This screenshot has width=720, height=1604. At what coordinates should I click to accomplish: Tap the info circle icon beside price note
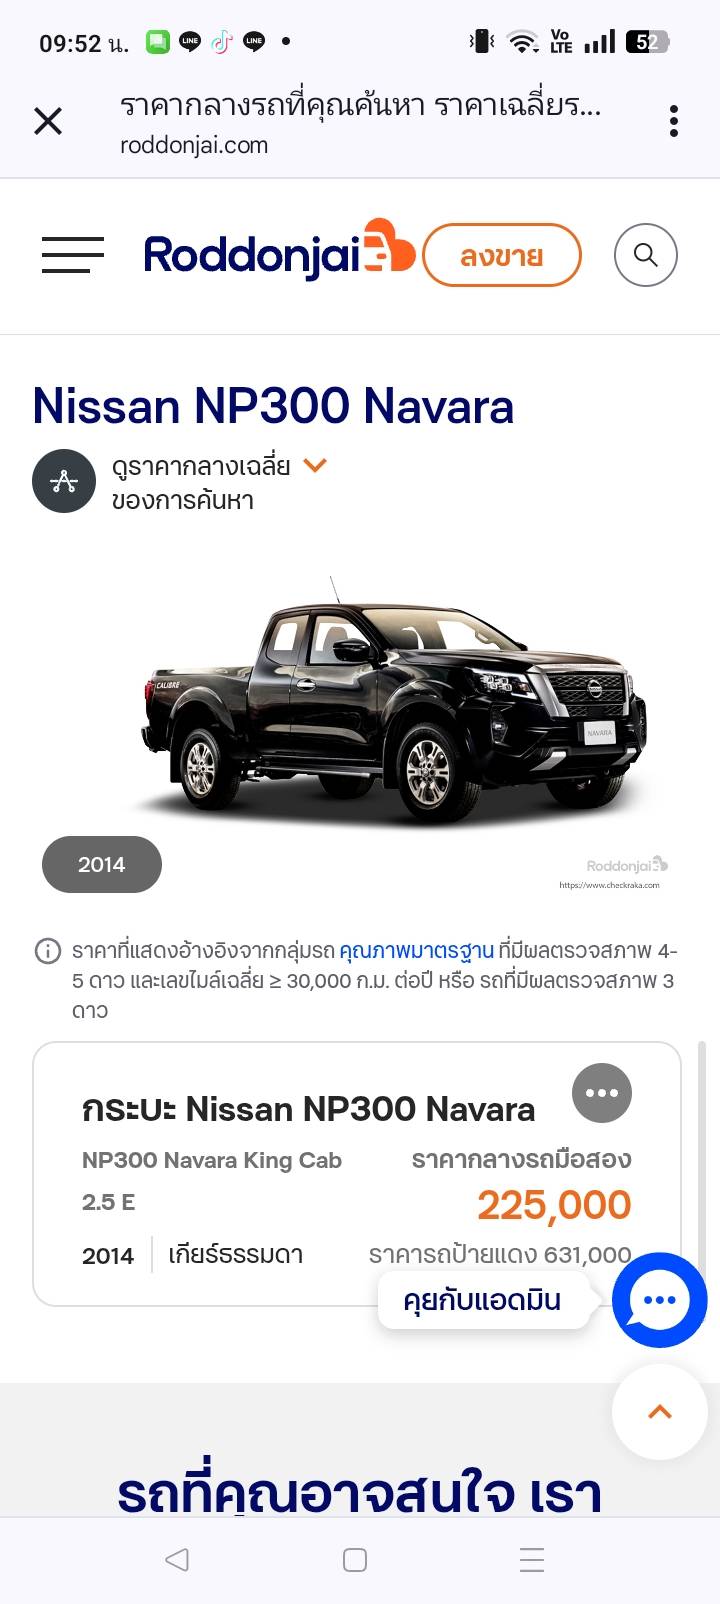coord(48,951)
